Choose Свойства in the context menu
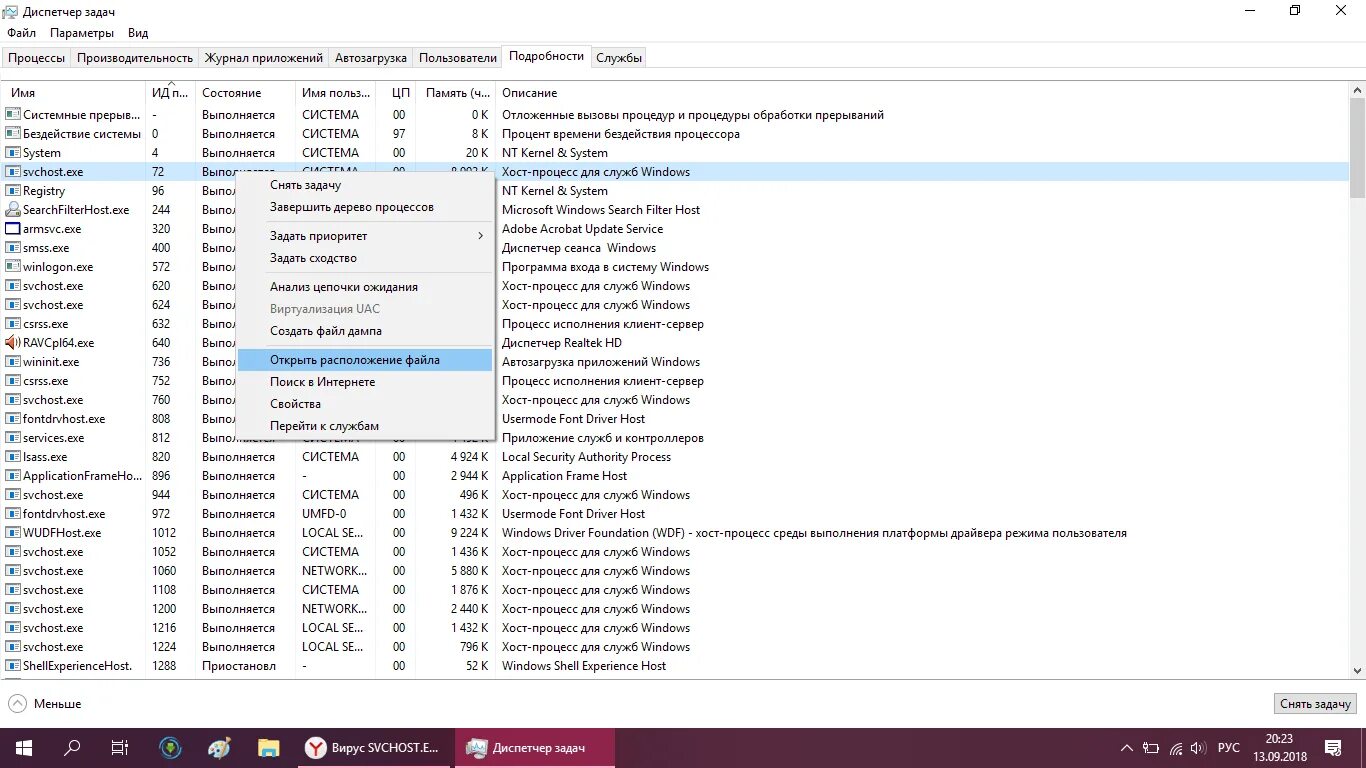The height and width of the screenshot is (768, 1366). (x=366, y=404)
